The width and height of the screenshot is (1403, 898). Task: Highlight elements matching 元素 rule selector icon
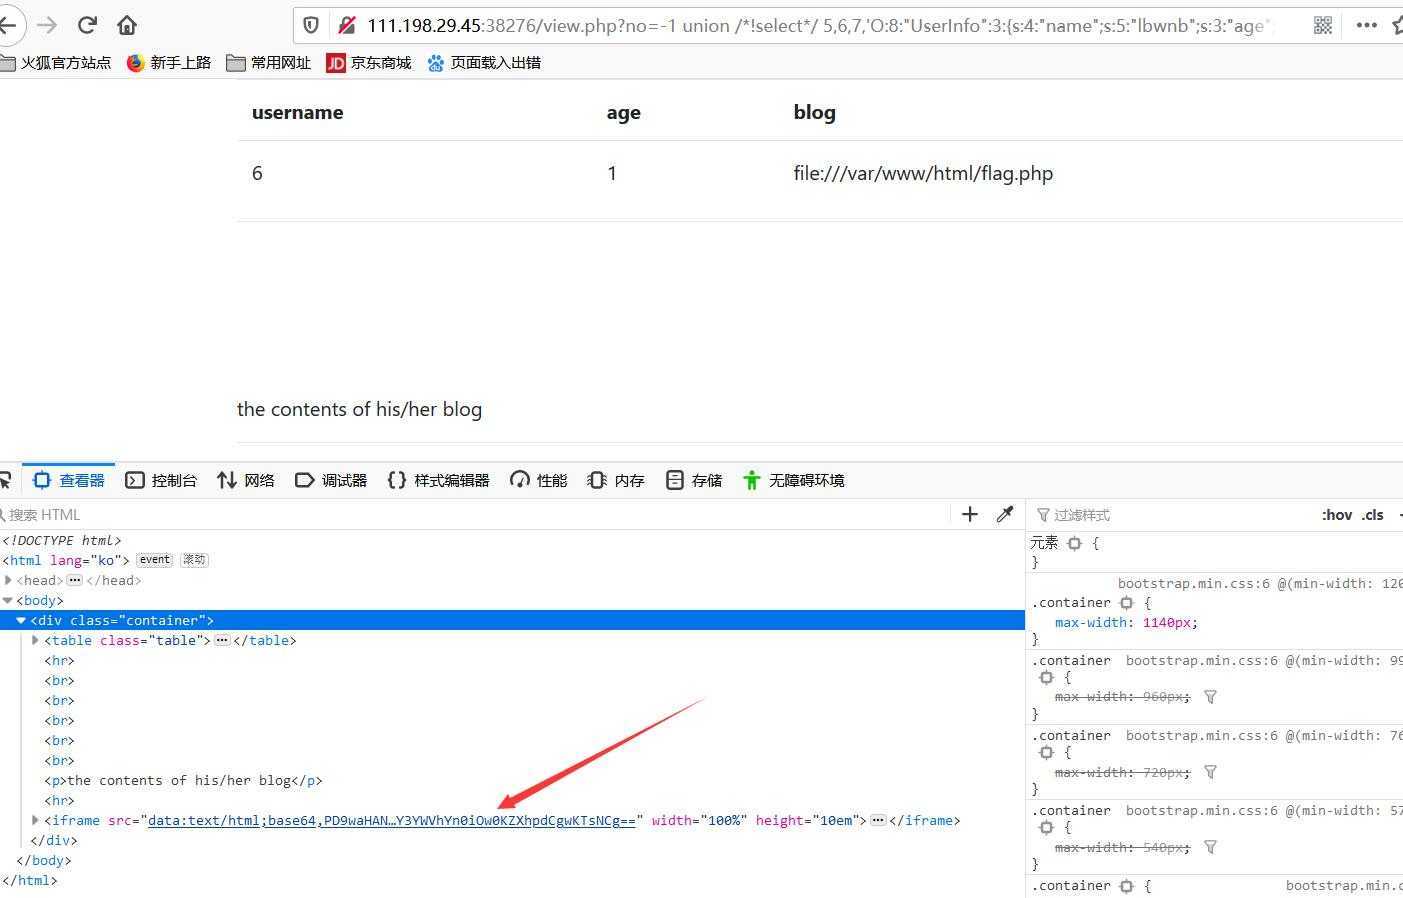click(1074, 543)
